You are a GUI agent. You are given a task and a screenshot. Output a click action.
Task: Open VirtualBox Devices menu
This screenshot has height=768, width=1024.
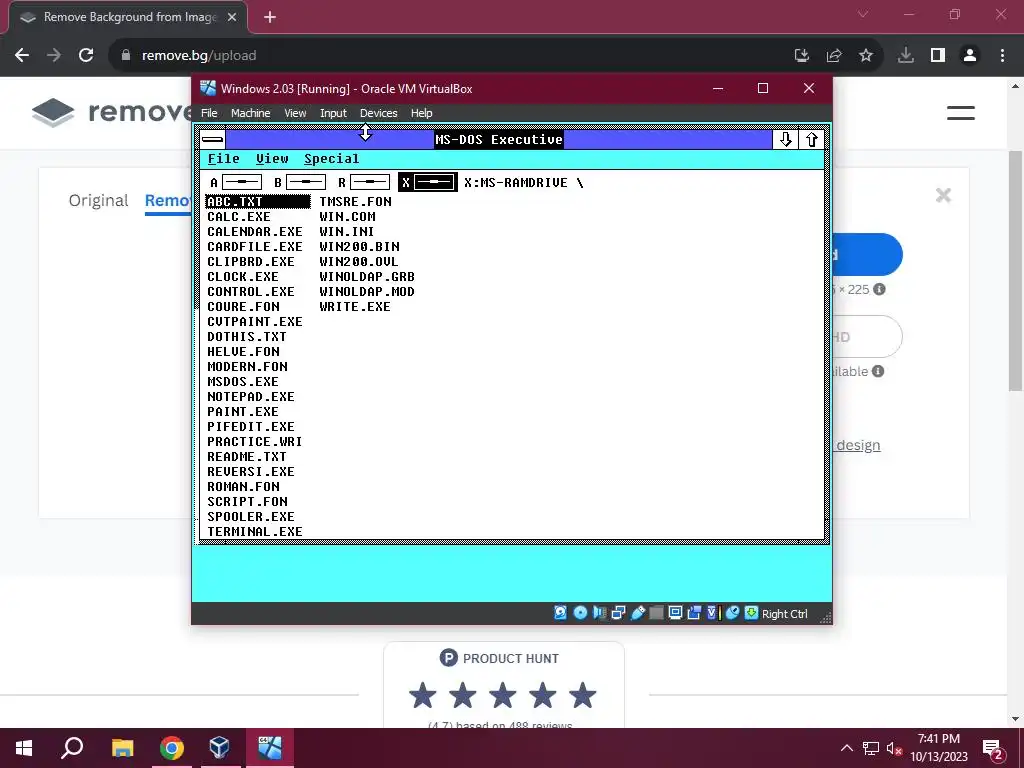coord(378,113)
